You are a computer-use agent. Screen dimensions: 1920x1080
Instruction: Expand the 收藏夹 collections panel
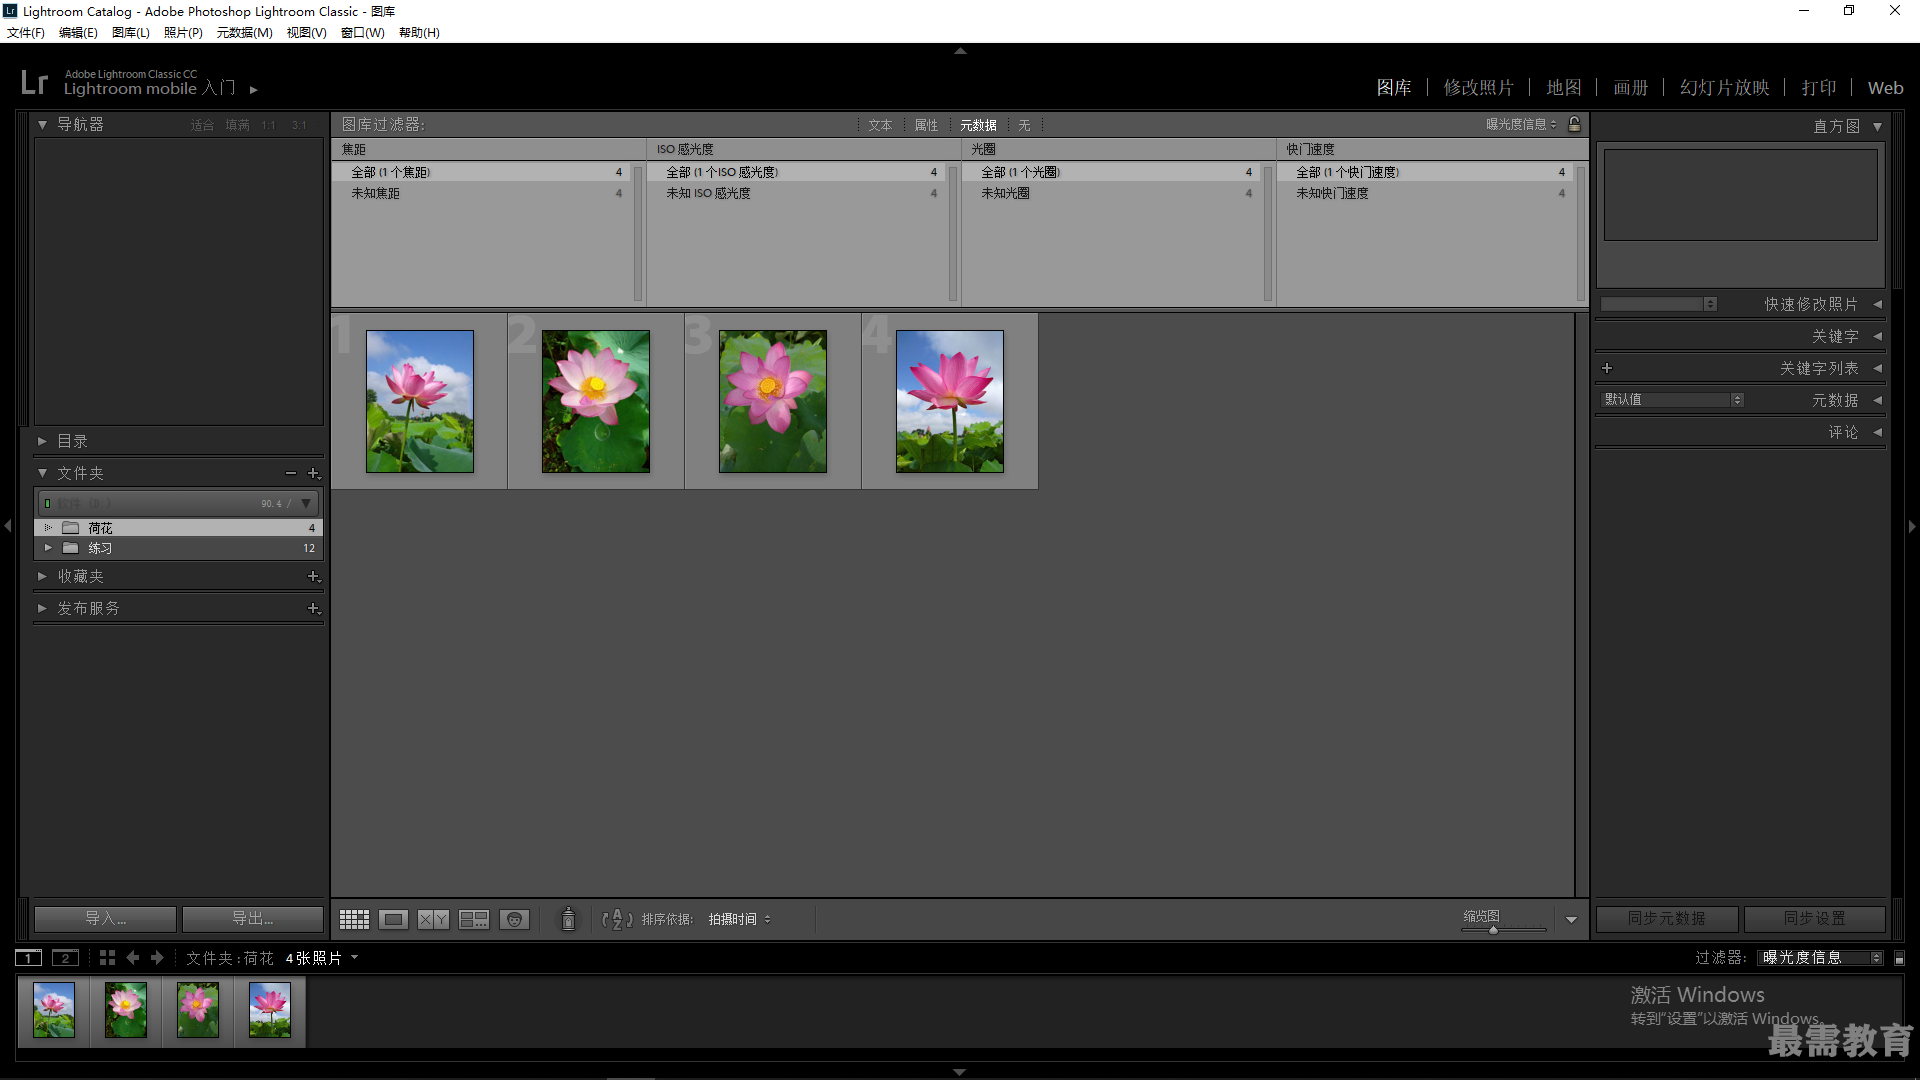click(x=42, y=576)
